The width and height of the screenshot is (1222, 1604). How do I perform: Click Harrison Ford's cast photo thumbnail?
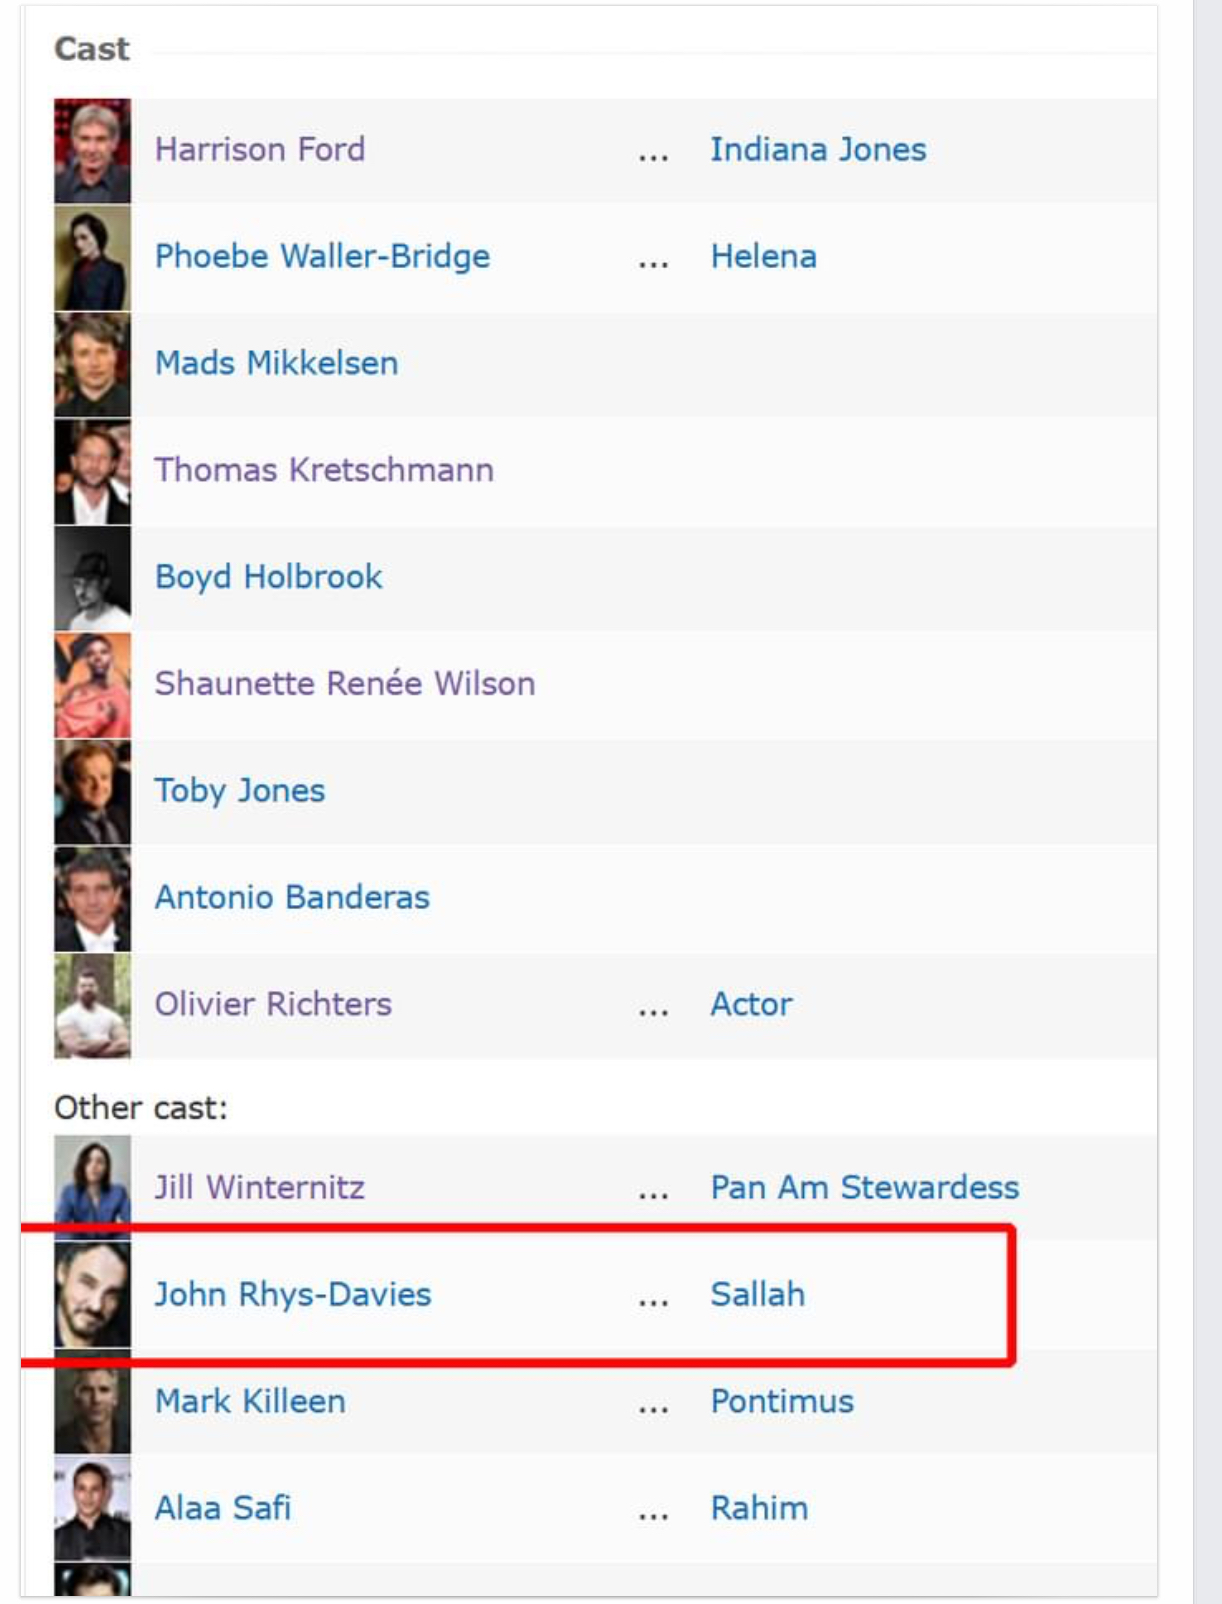pos(92,151)
